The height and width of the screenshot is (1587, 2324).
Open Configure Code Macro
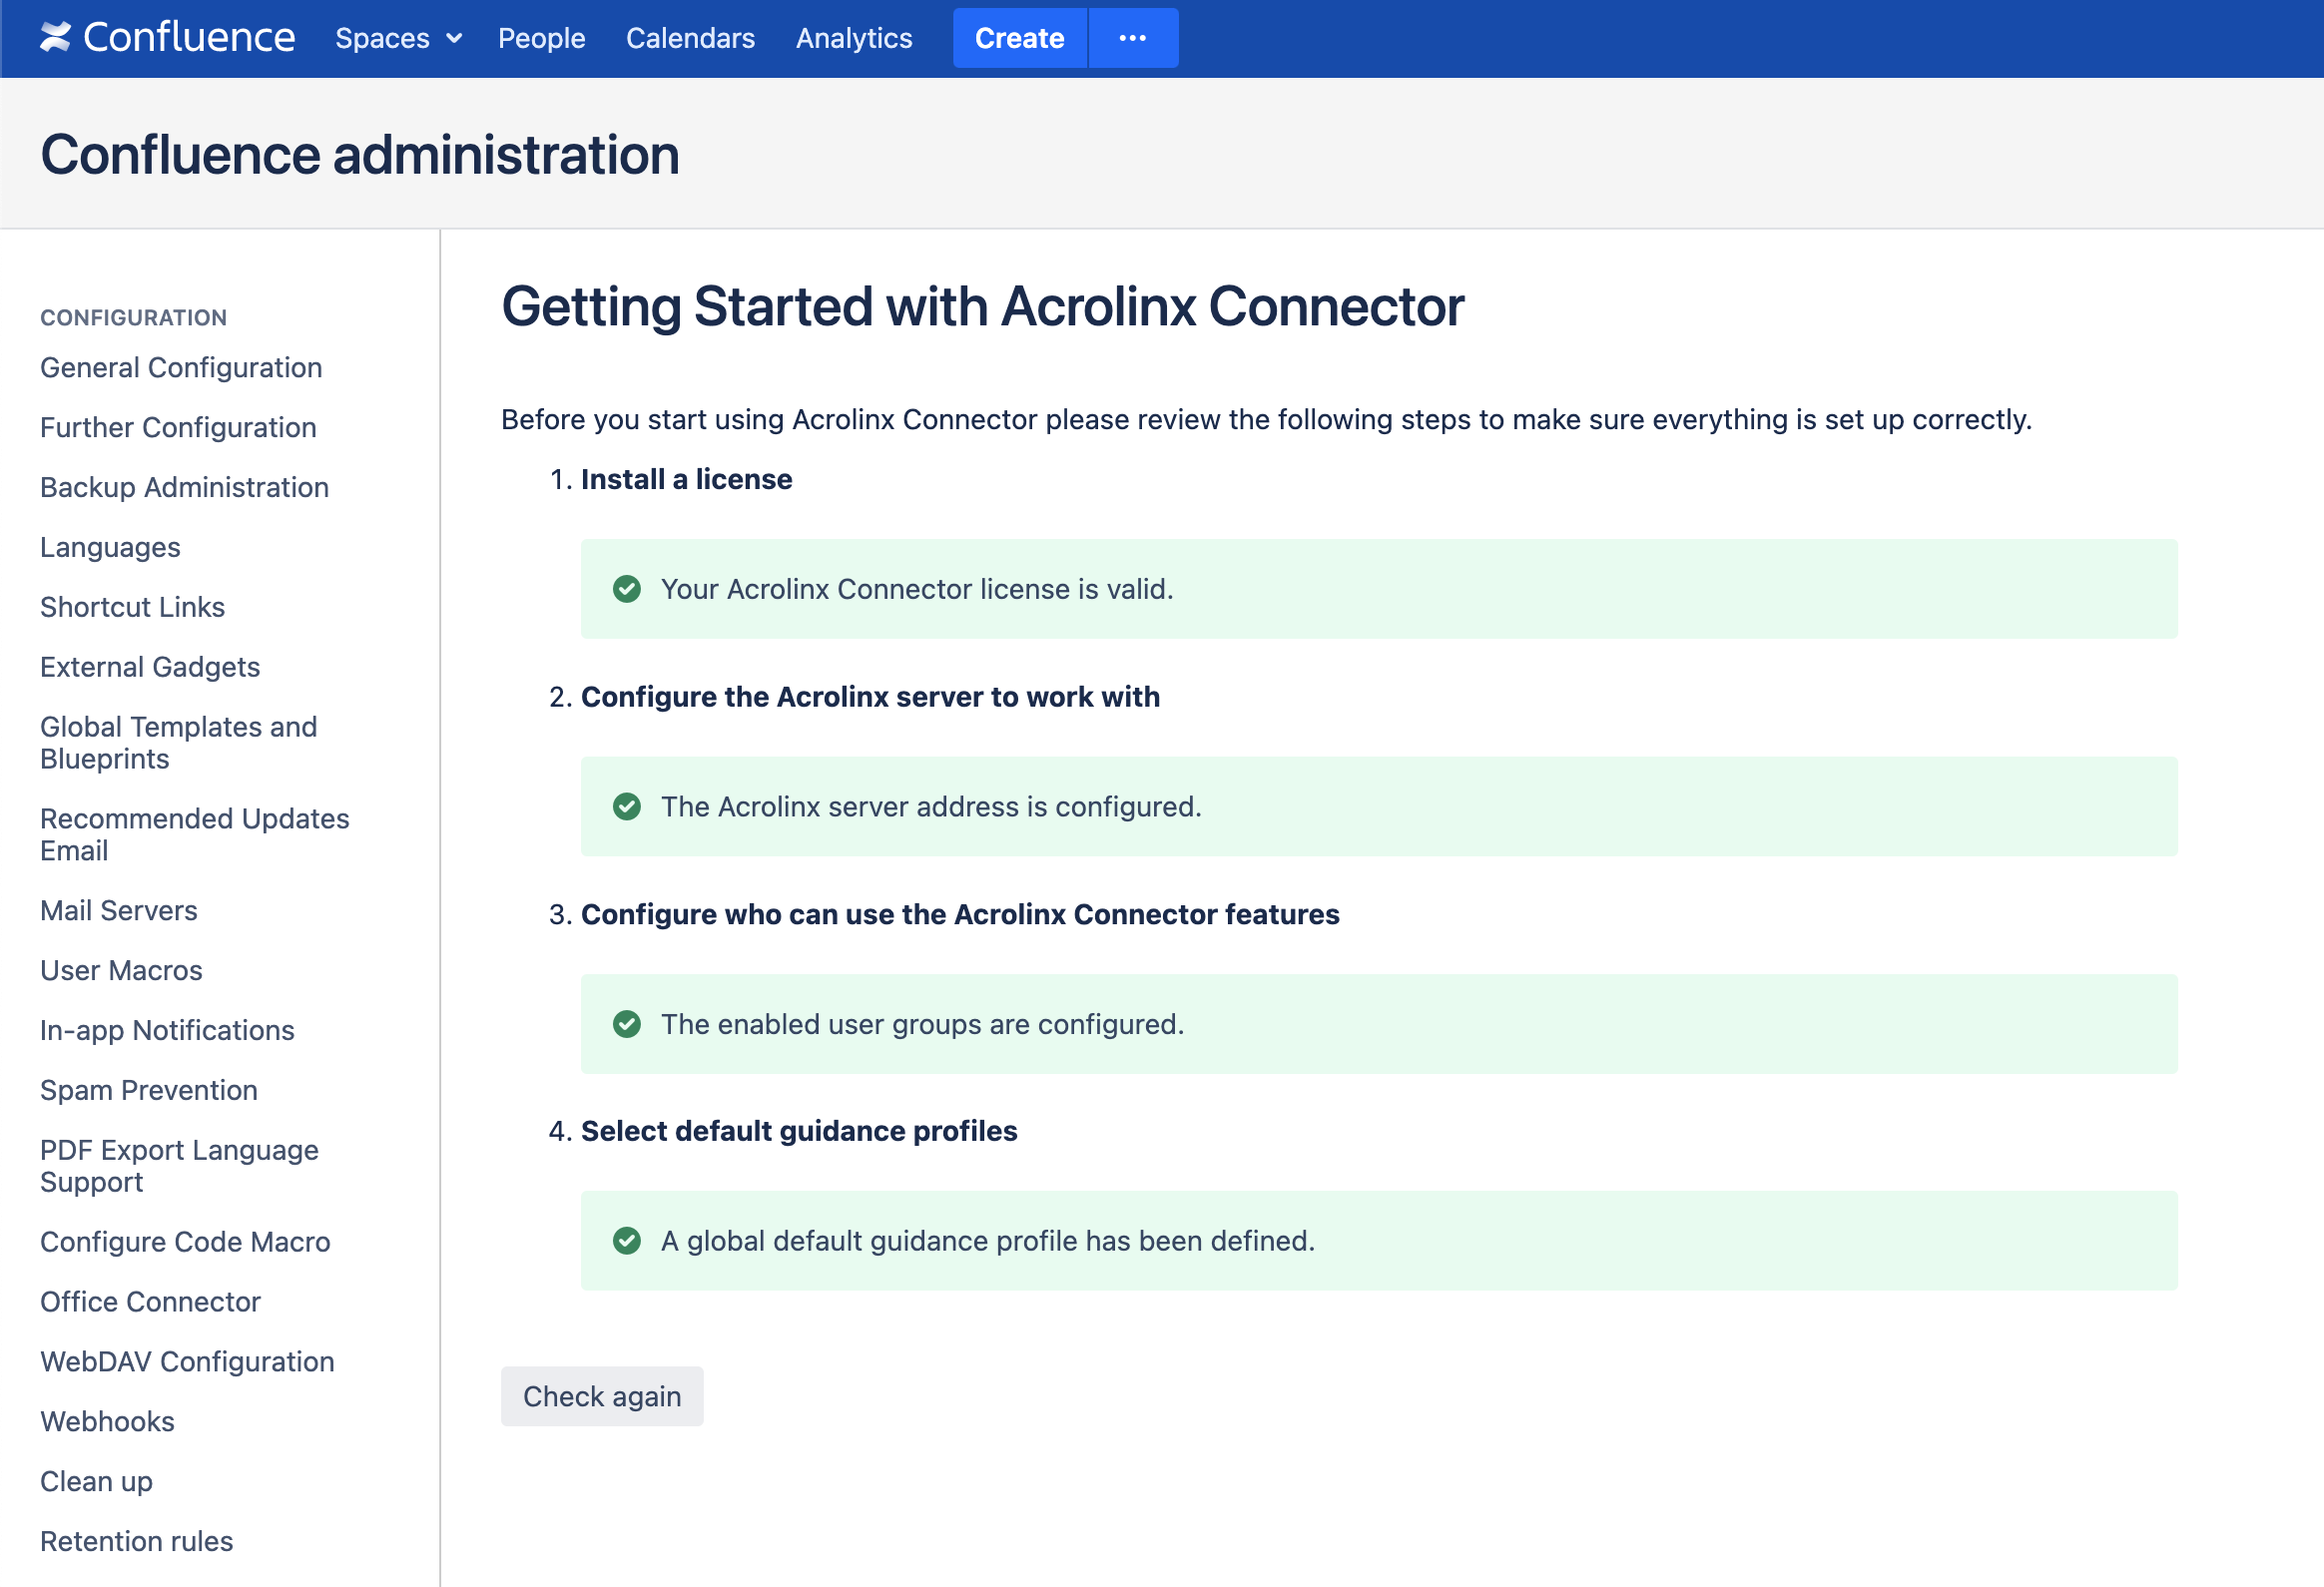tap(185, 1242)
